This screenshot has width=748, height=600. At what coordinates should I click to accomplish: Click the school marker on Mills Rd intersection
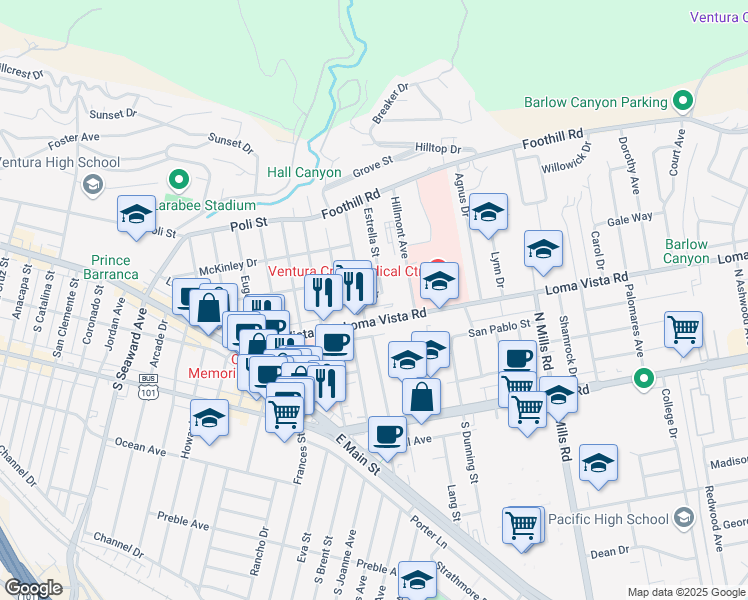pyautogui.click(x=559, y=399)
